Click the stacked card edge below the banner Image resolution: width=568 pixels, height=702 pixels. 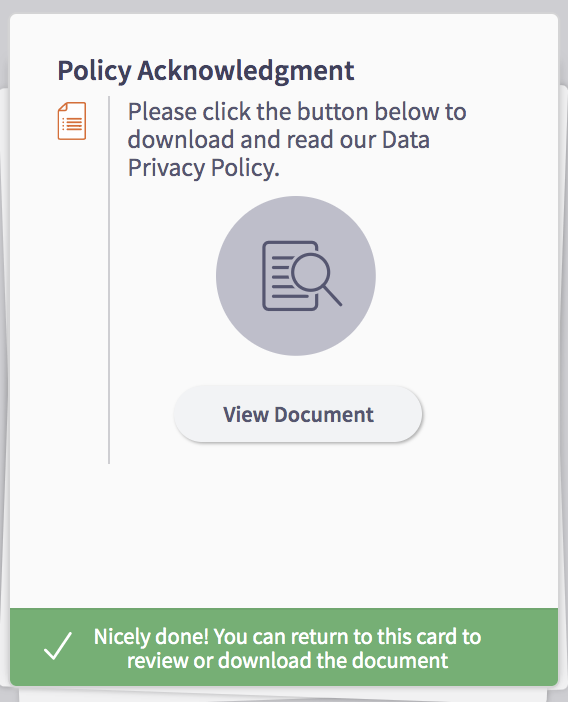[x=284, y=693]
